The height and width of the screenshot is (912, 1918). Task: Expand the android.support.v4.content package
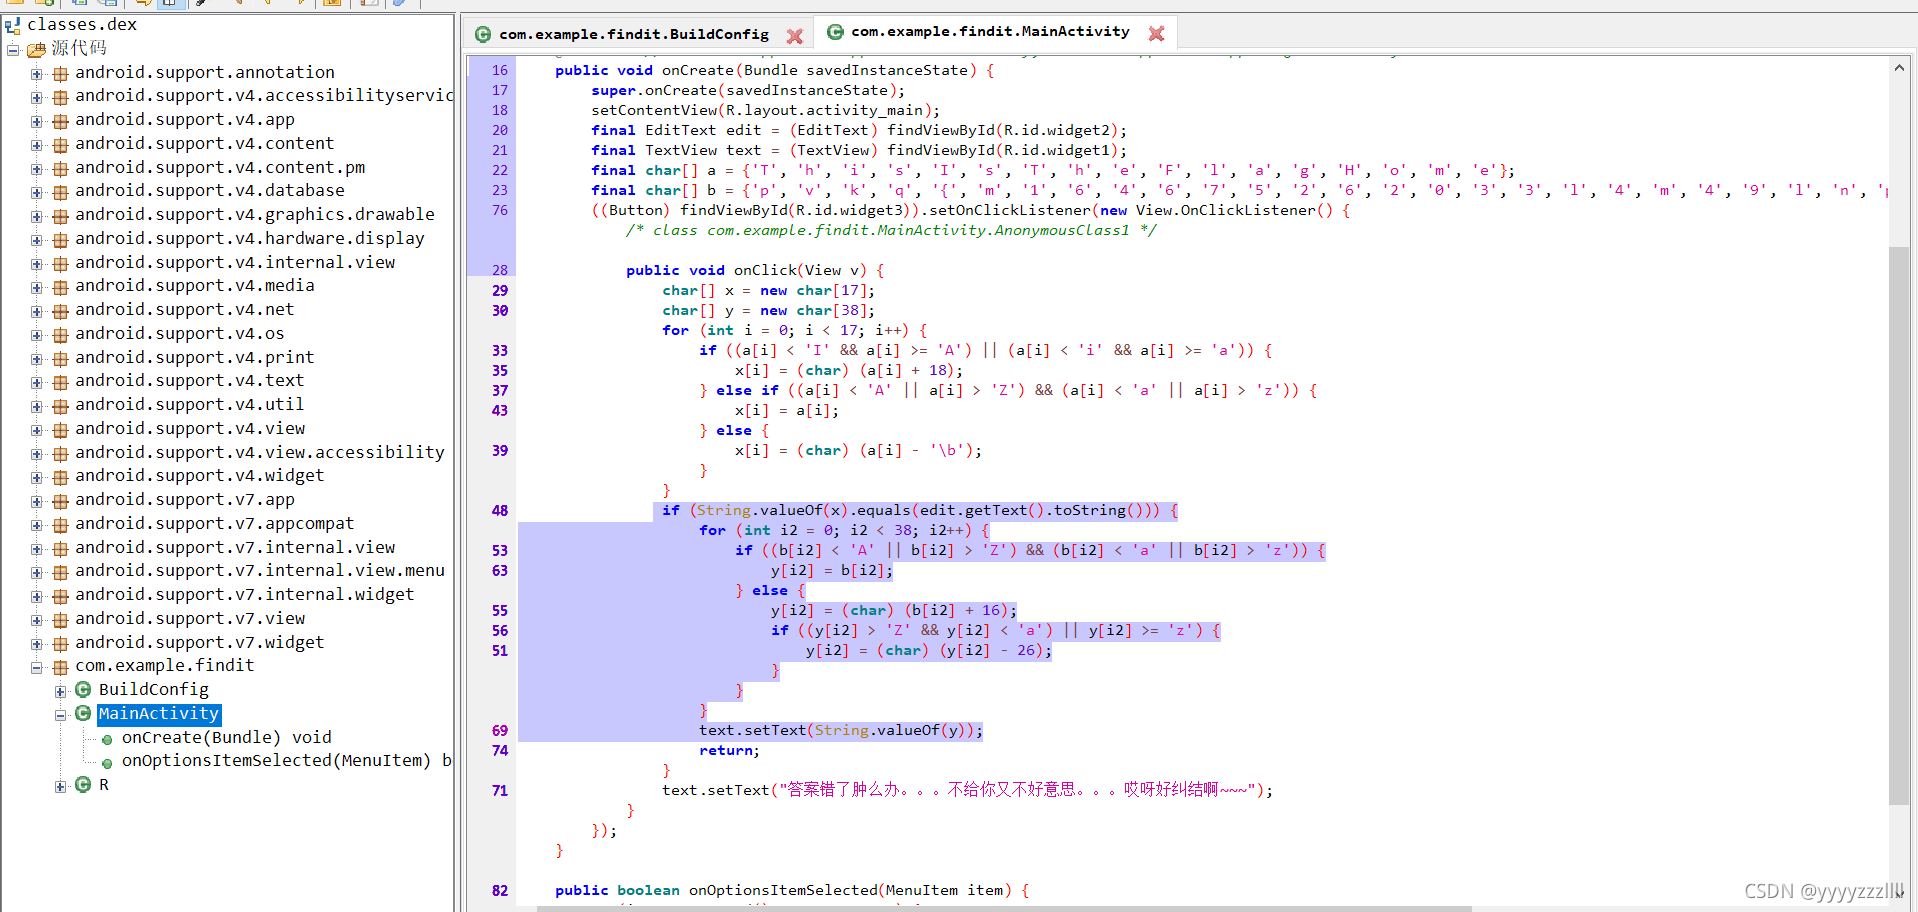click(x=36, y=145)
